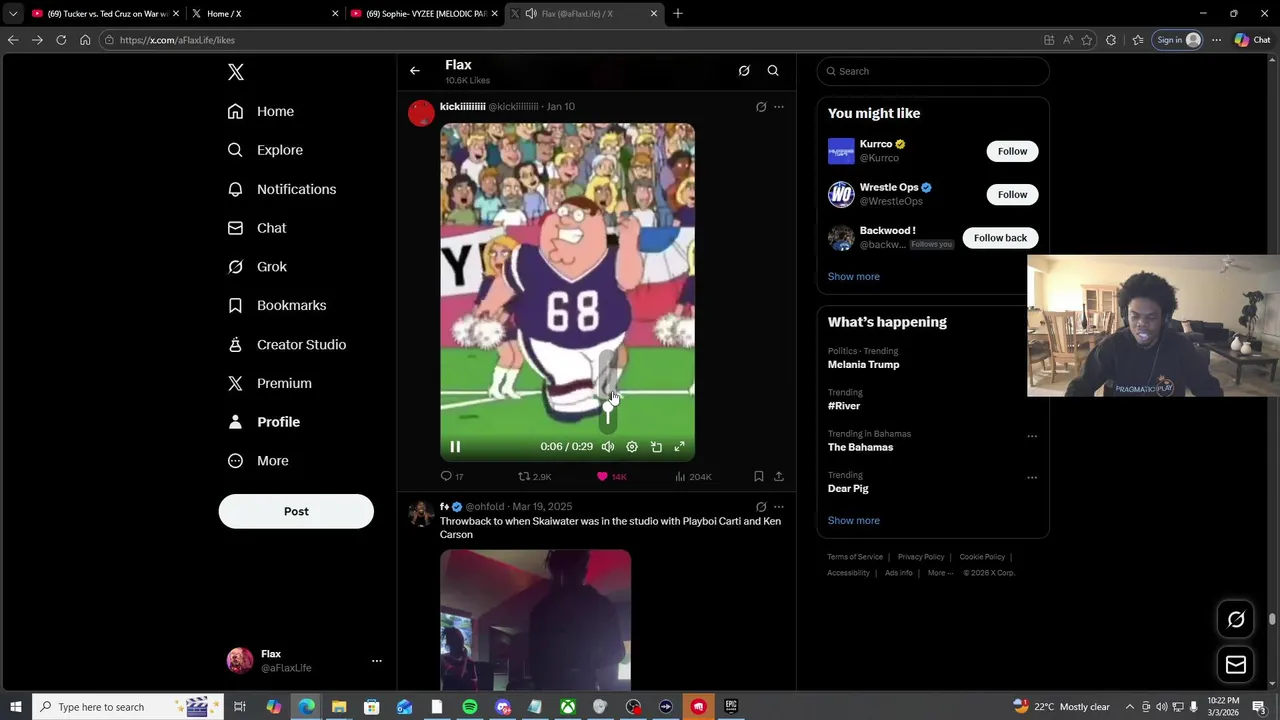Open Chat in the sidebar
Screen dimensions: 1280x720
(257, 228)
